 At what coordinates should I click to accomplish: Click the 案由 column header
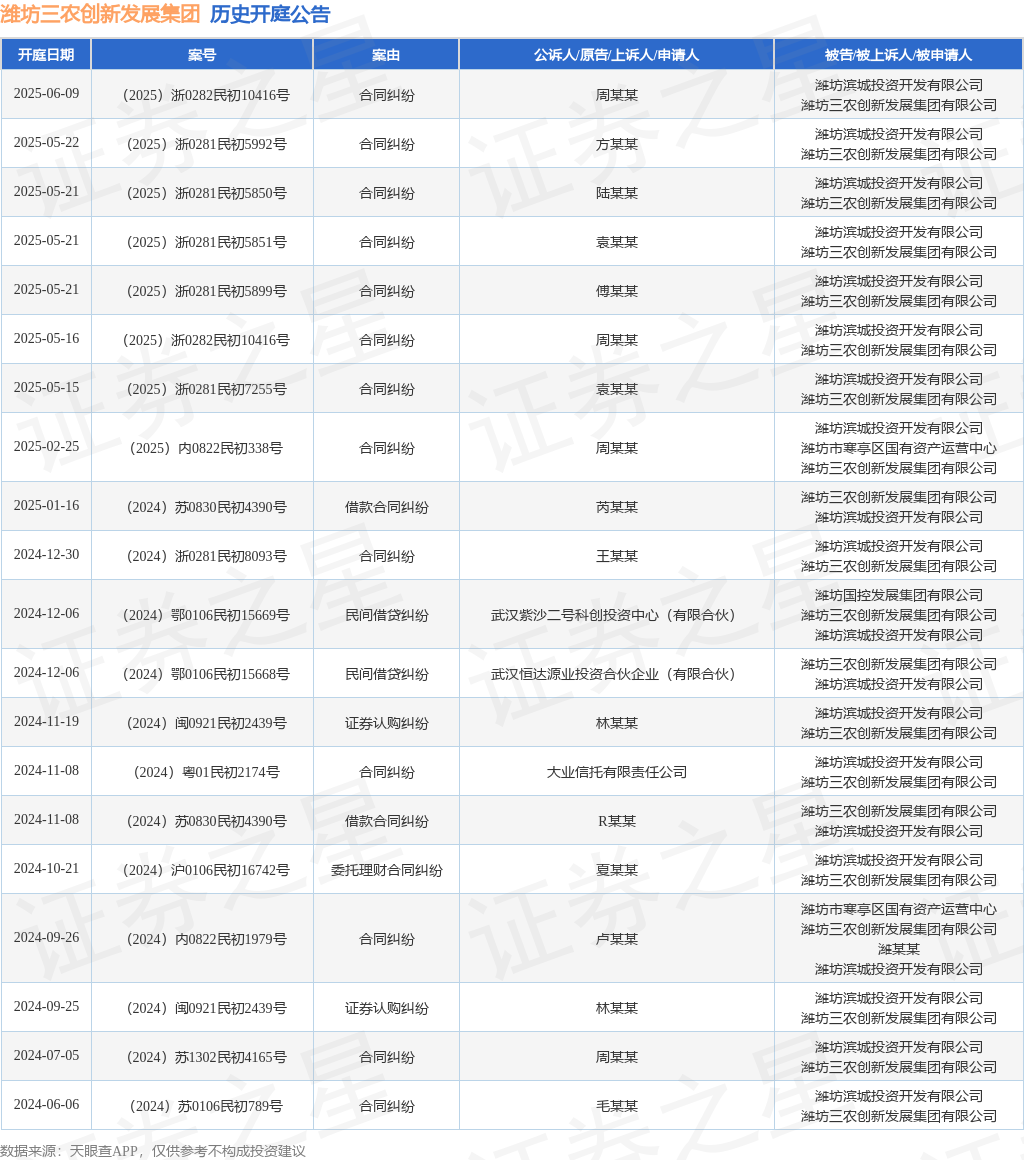tap(386, 55)
